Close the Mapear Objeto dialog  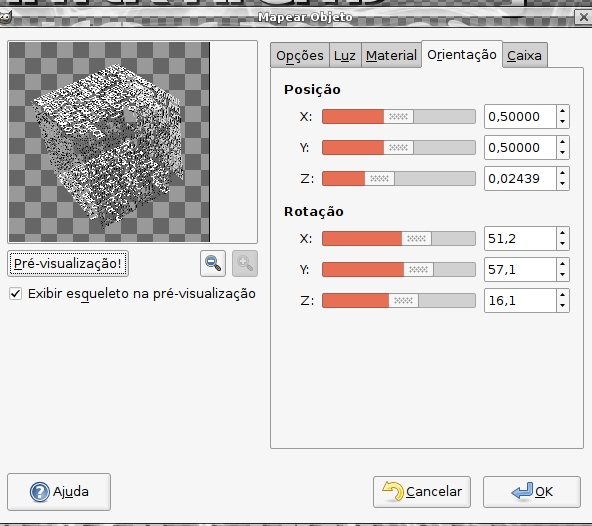583,17
